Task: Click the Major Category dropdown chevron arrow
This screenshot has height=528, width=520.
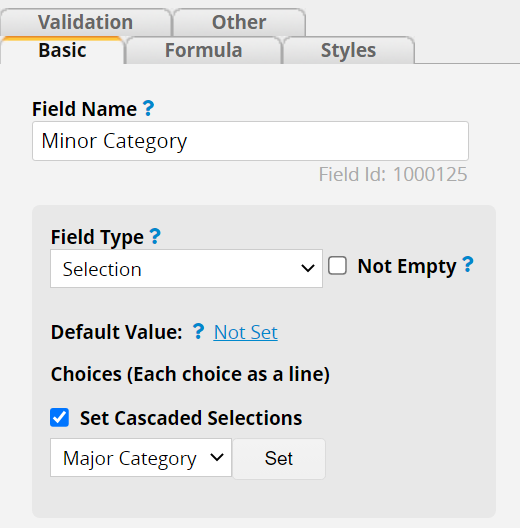Action: pyautogui.click(x=217, y=457)
